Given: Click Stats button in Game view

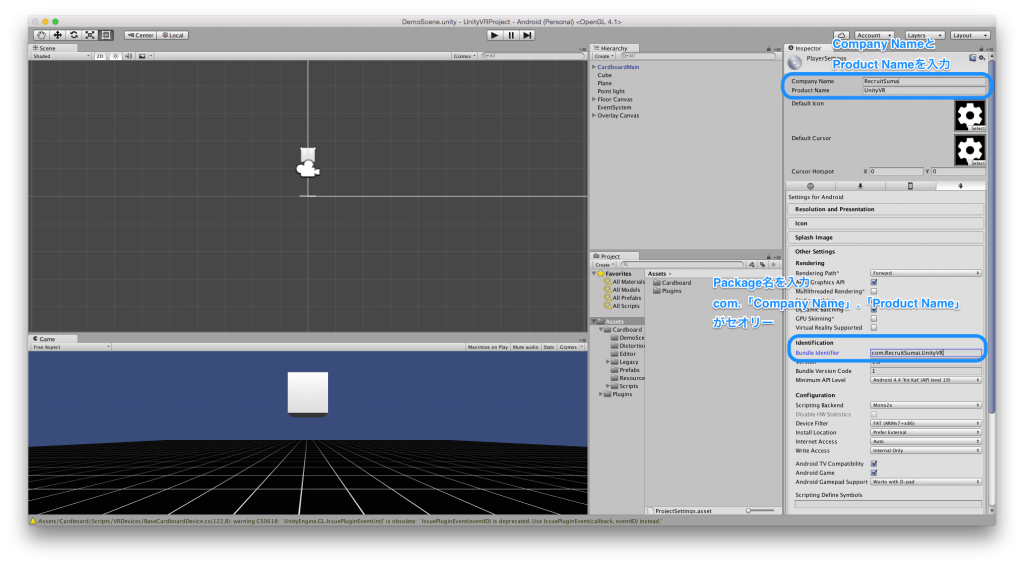Looking at the screenshot, I should click(549, 347).
